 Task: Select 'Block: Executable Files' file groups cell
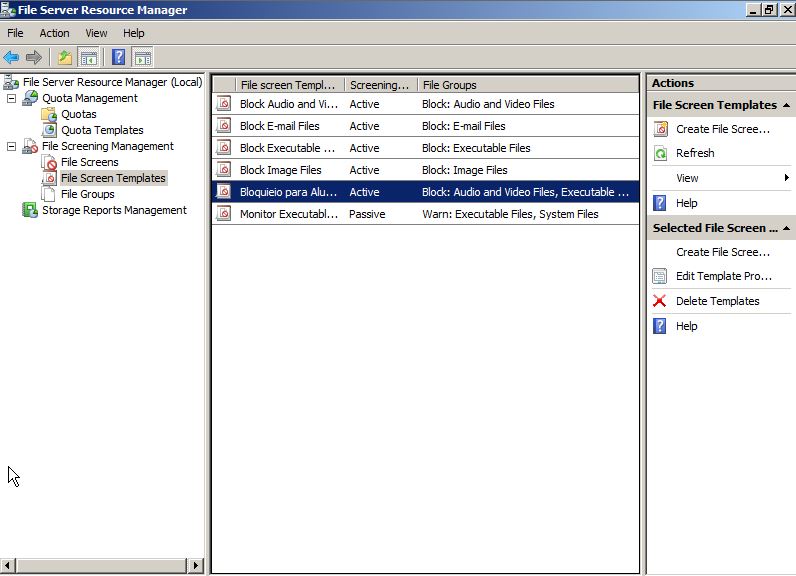tap(476, 148)
